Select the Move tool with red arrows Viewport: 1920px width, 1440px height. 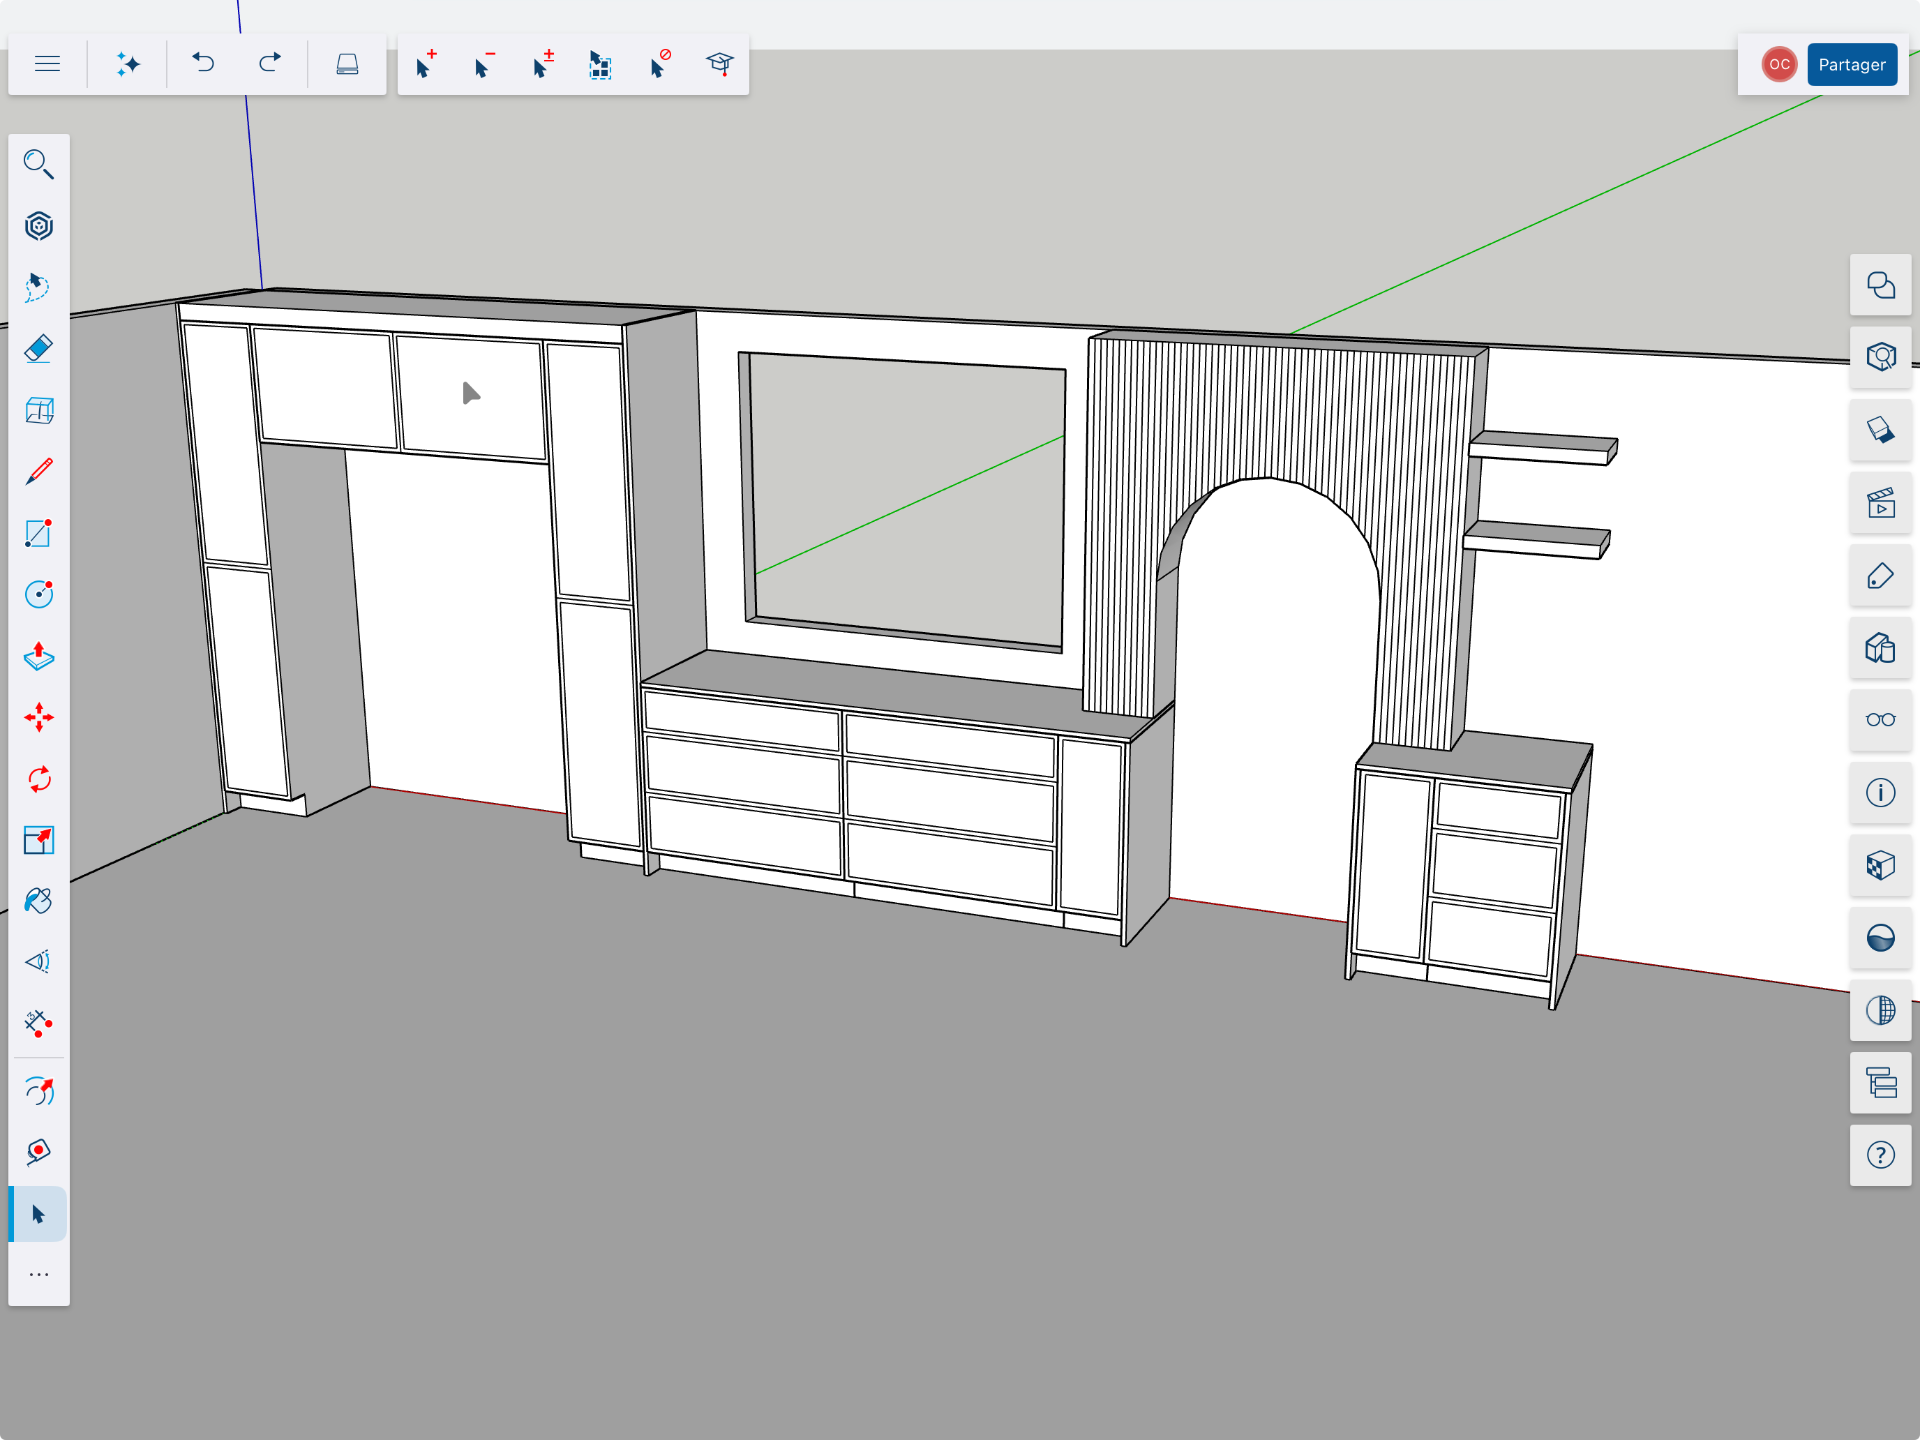tap(39, 717)
